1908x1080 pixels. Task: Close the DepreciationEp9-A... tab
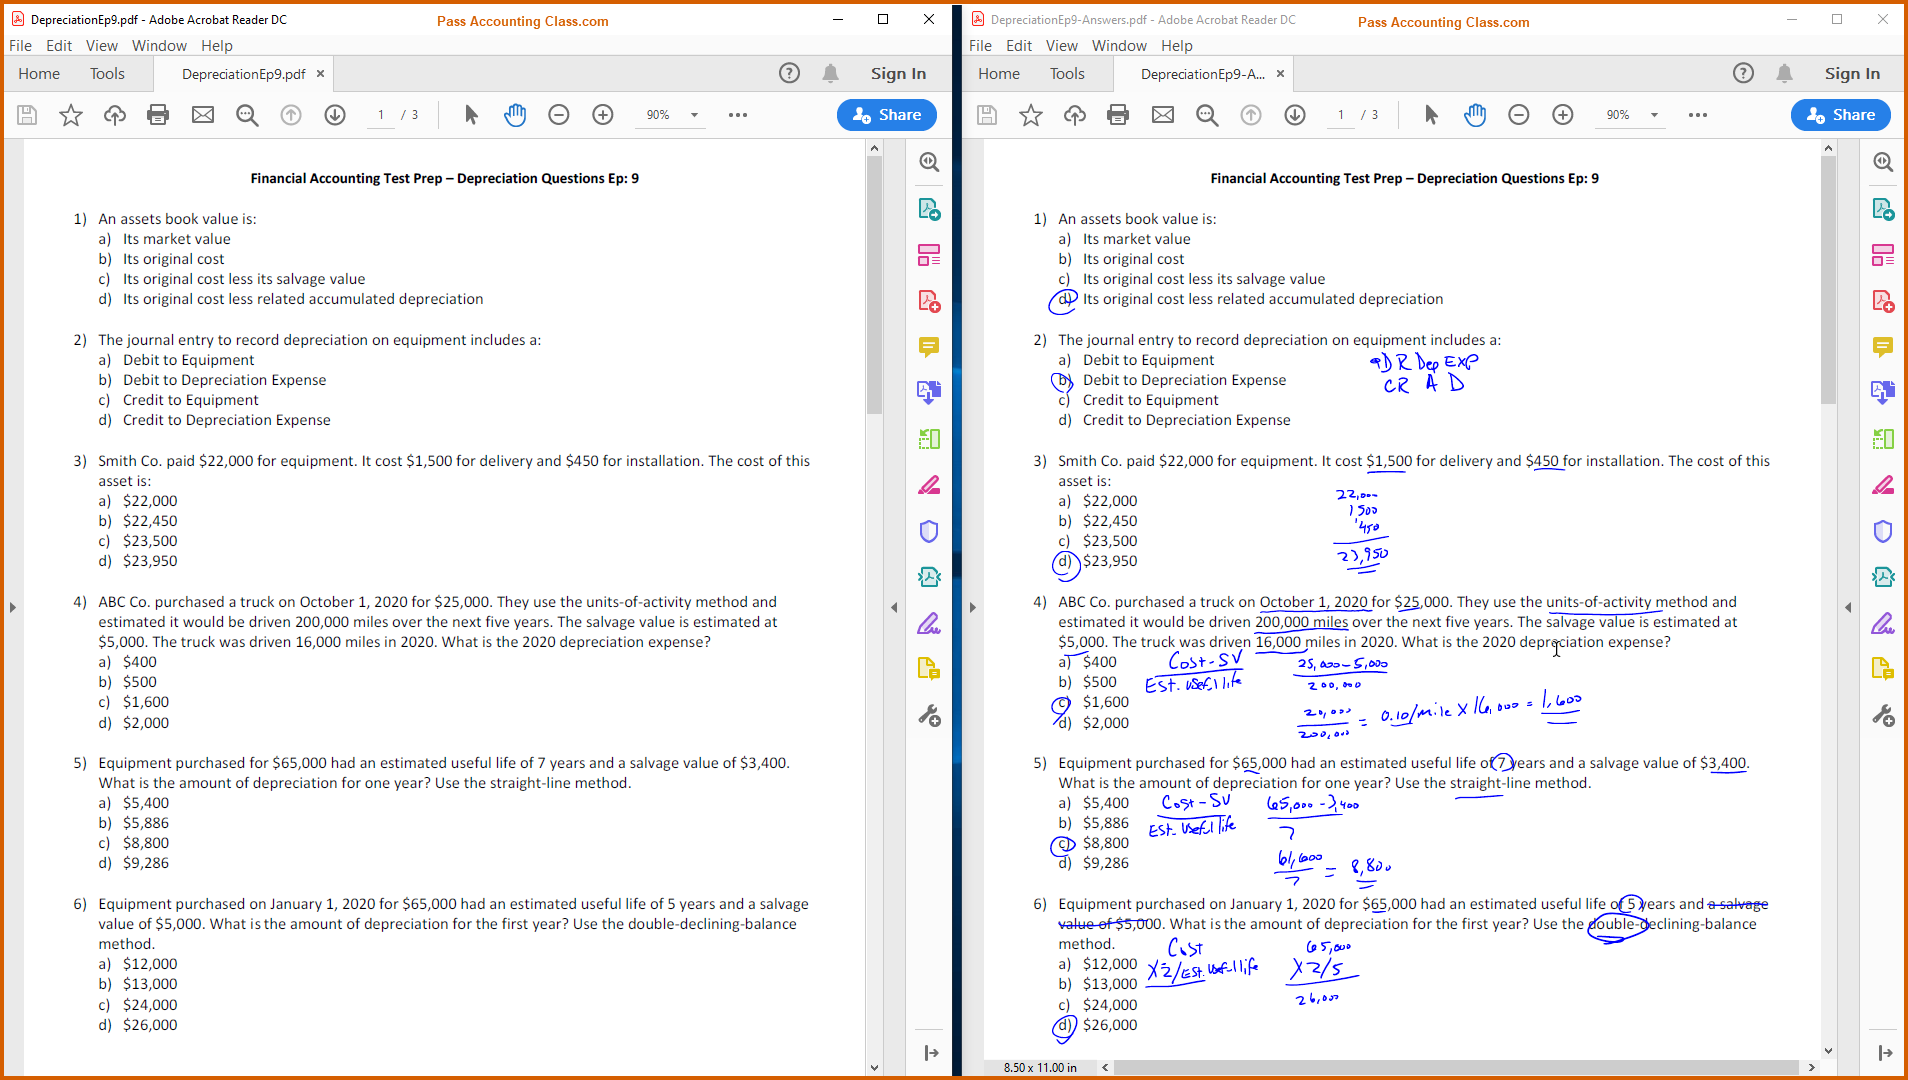click(1280, 74)
